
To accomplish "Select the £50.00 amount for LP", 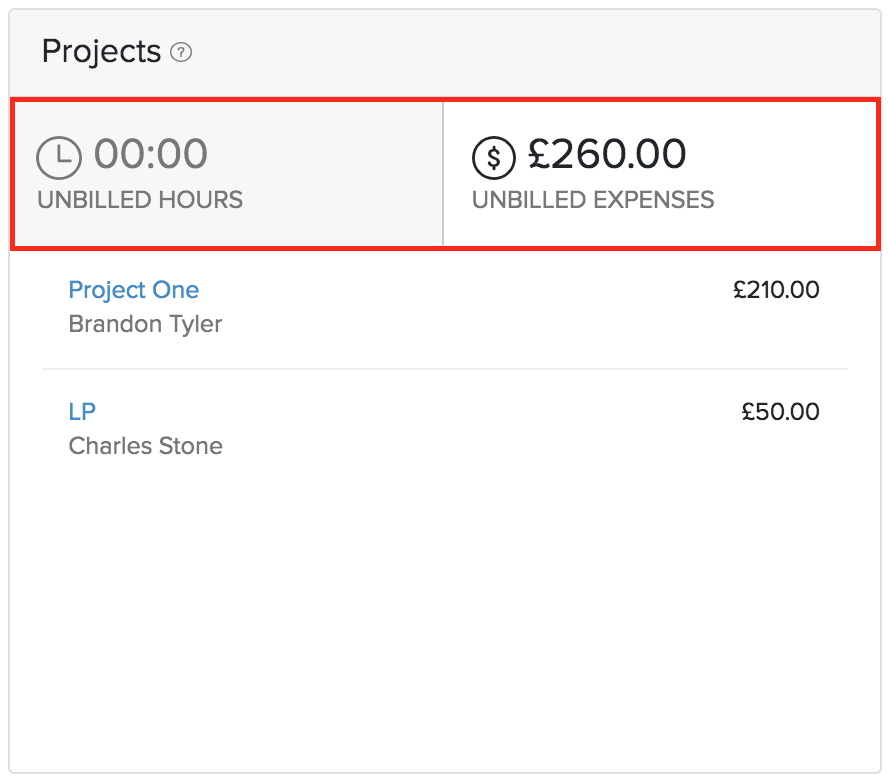I will (780, 411).
